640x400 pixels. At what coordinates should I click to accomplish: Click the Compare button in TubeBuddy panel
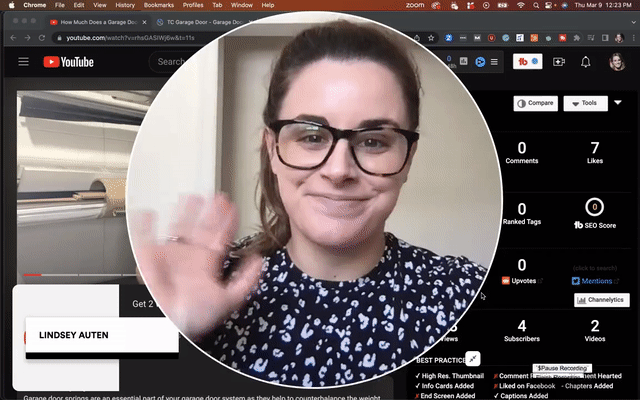536,103
